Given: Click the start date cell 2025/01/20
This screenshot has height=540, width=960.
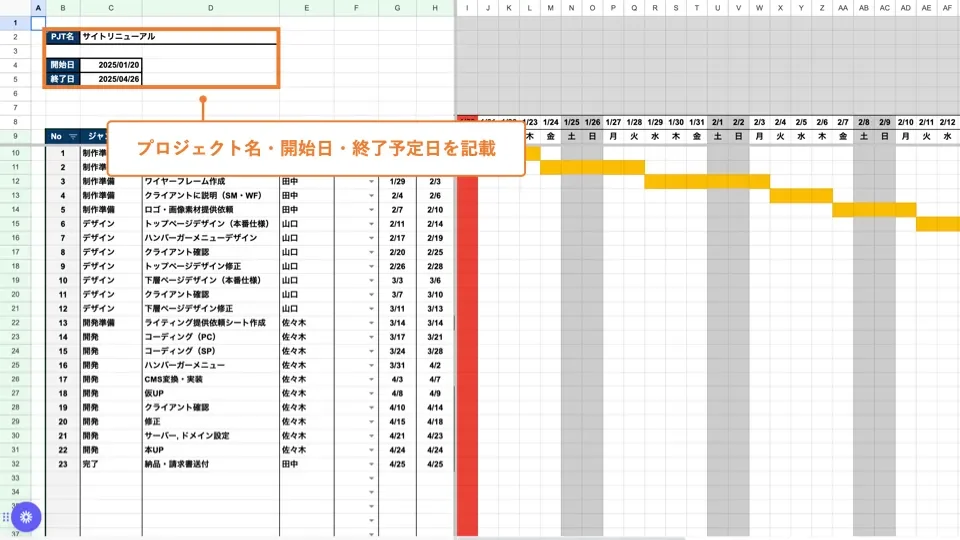Looking at the screenshot, I should pyautogui.click(x=111, y=64).
